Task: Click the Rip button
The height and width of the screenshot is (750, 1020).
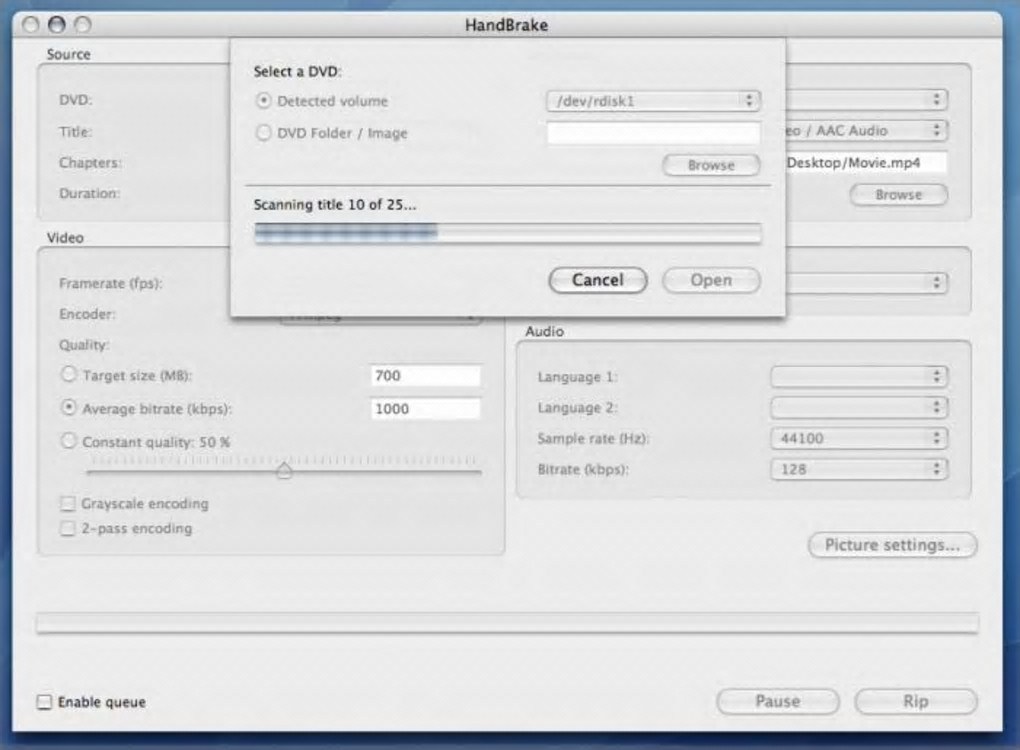Action: point(916,701)
